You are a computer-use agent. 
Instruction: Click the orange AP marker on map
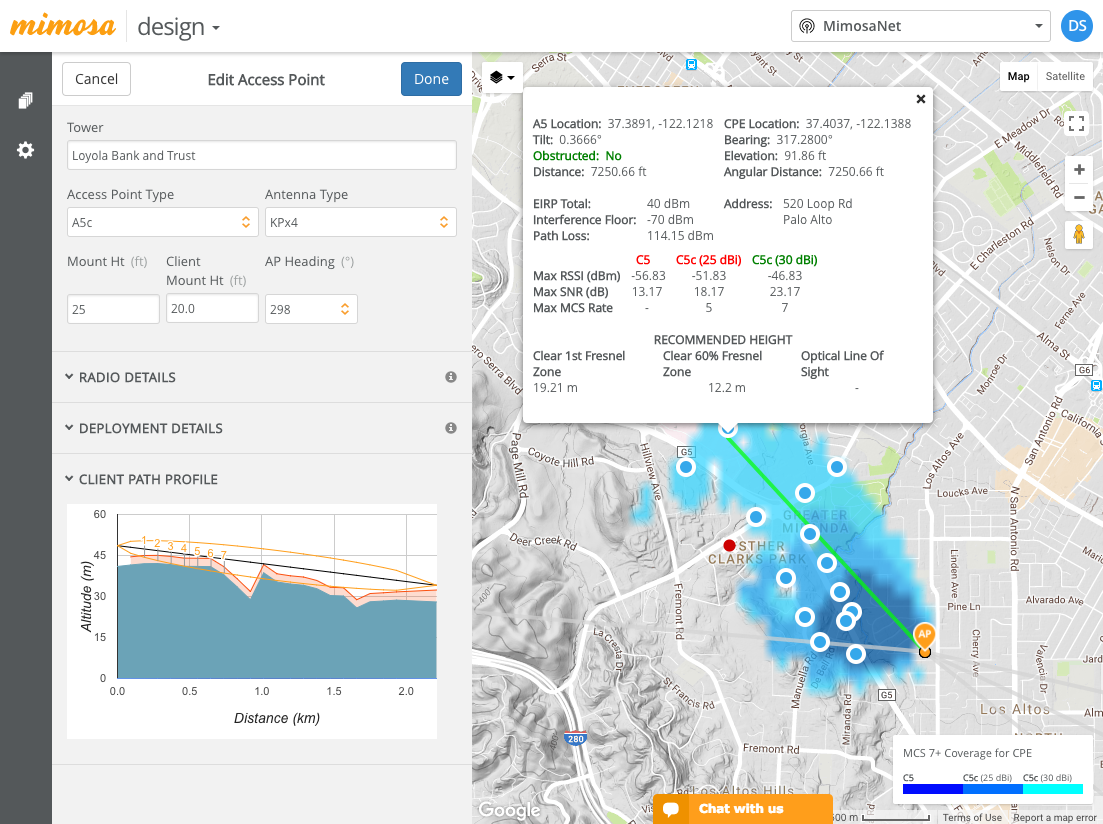pyautogui.click(x=924, y=634)
